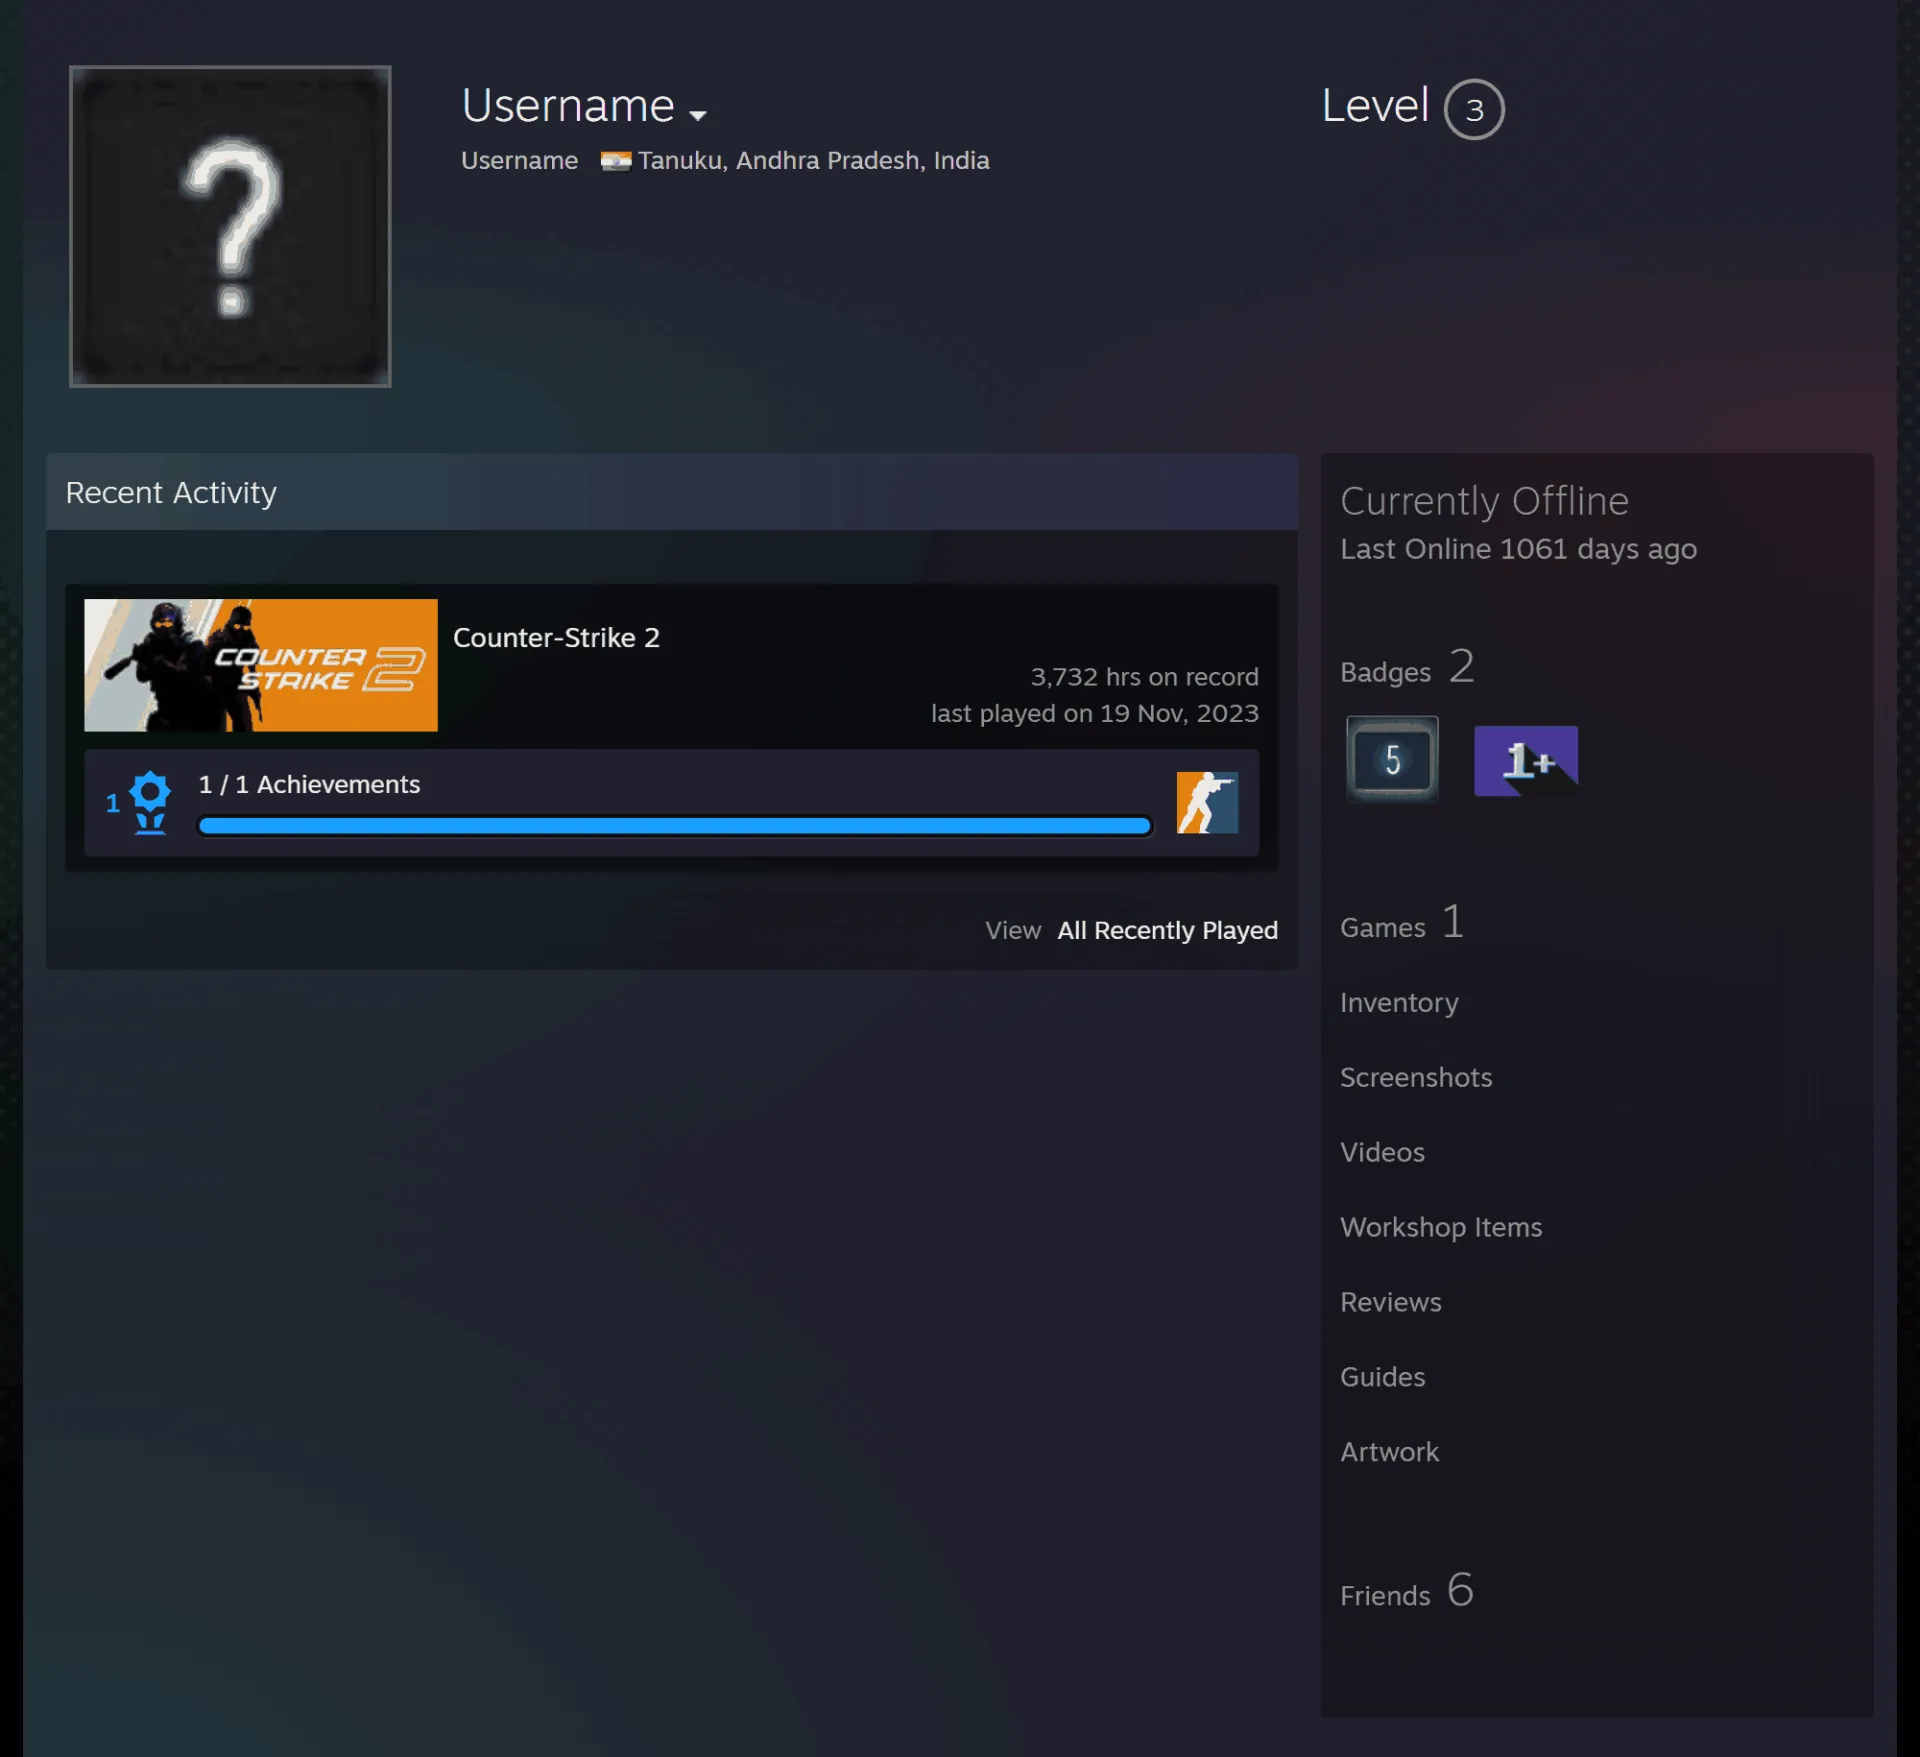
Task: Click the India flag icon
Action: click(x=615, y=161)
